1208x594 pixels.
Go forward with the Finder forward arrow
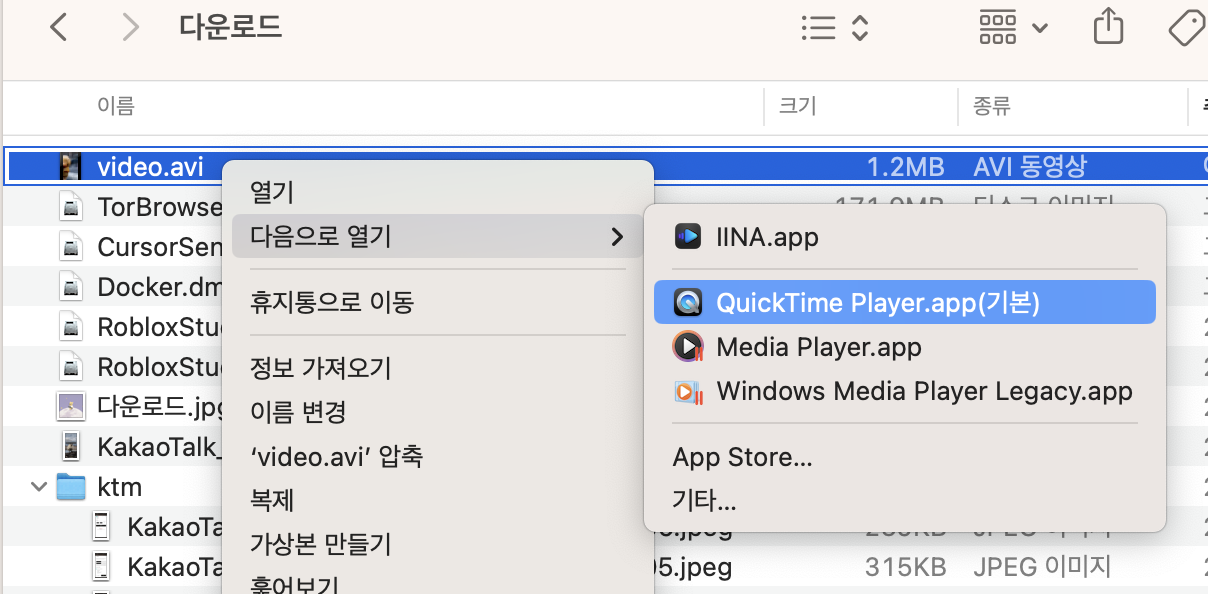[129, 28]
